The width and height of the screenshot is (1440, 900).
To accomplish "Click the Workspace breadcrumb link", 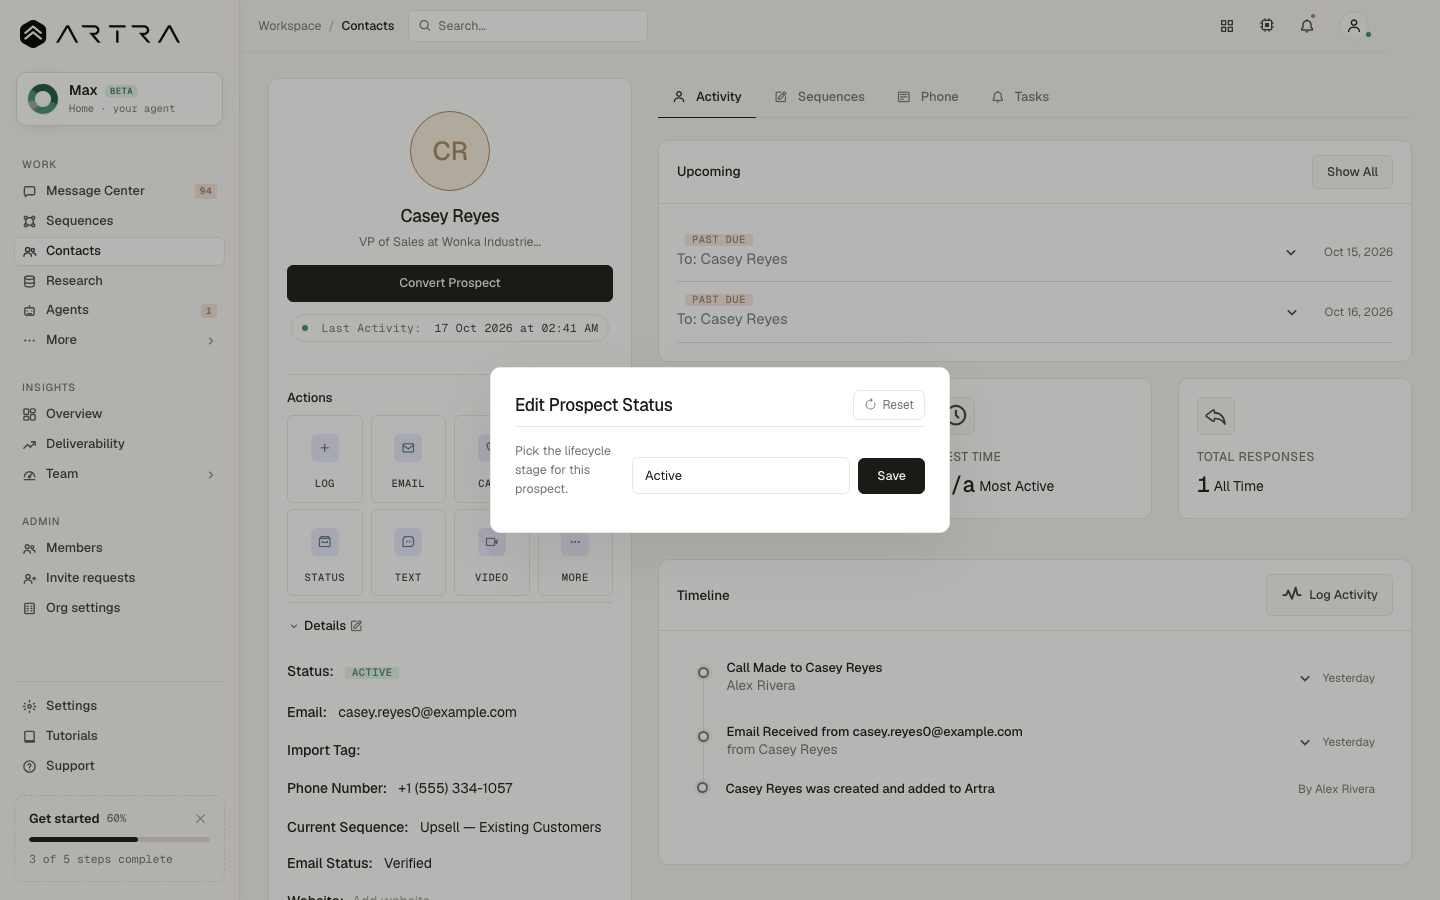I will (x=290, y=26).
